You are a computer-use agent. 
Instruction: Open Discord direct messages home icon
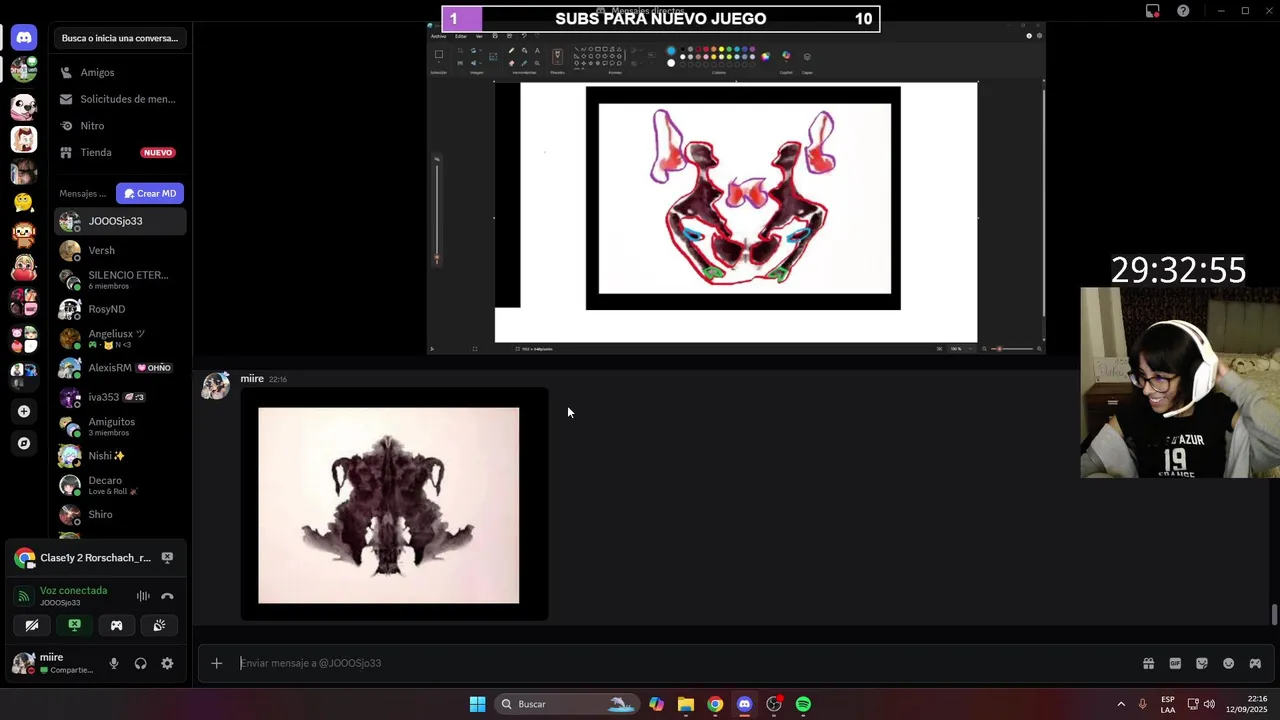[24, 38]
